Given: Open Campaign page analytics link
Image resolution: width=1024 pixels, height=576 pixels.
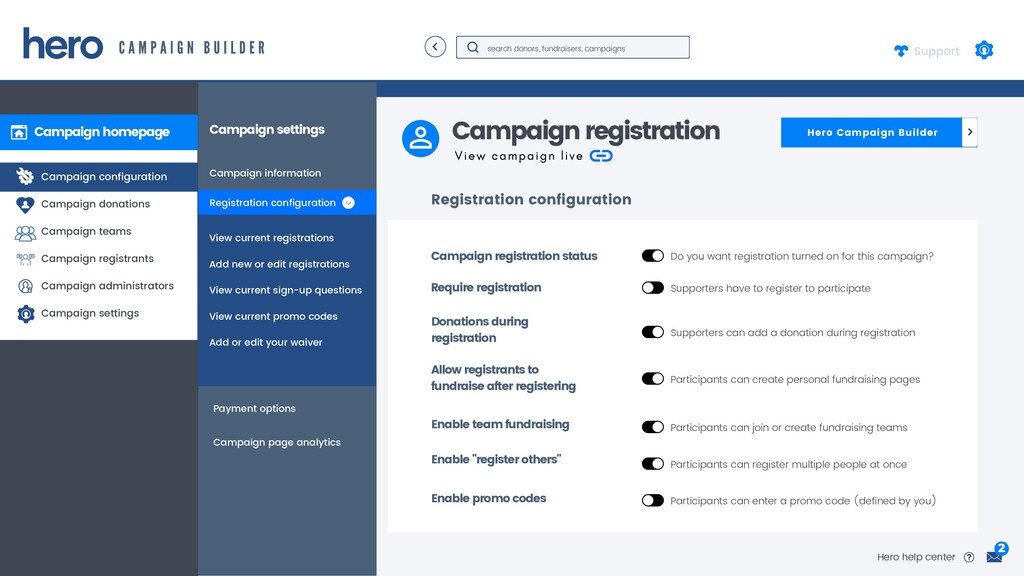Looking at the screenshot, I should click(277, 442).
